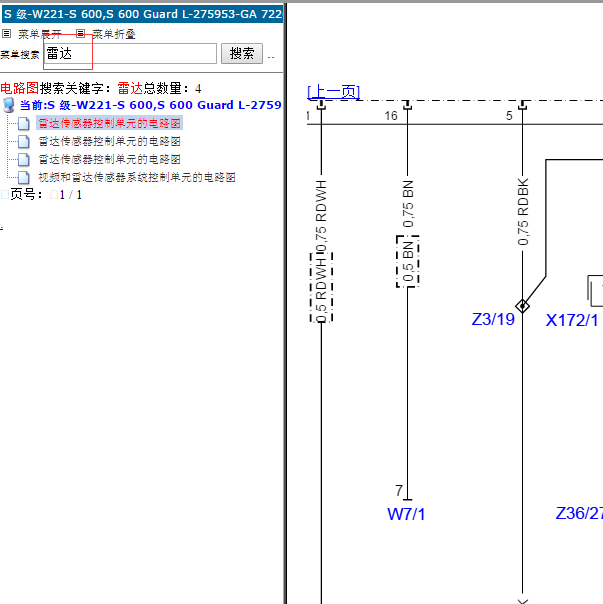This screenshot has height=604, width=603.
Task: Focus the 菜单搜索 input containing 雷达
Action: tap(130, 54)
